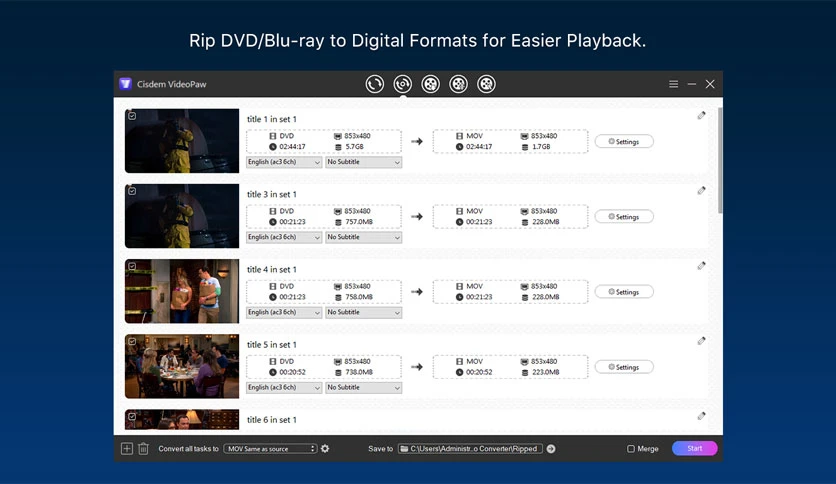Click the 738.0MB source size
The width and height of the screenshot is (836, 484).
click(x=359, y=372)
